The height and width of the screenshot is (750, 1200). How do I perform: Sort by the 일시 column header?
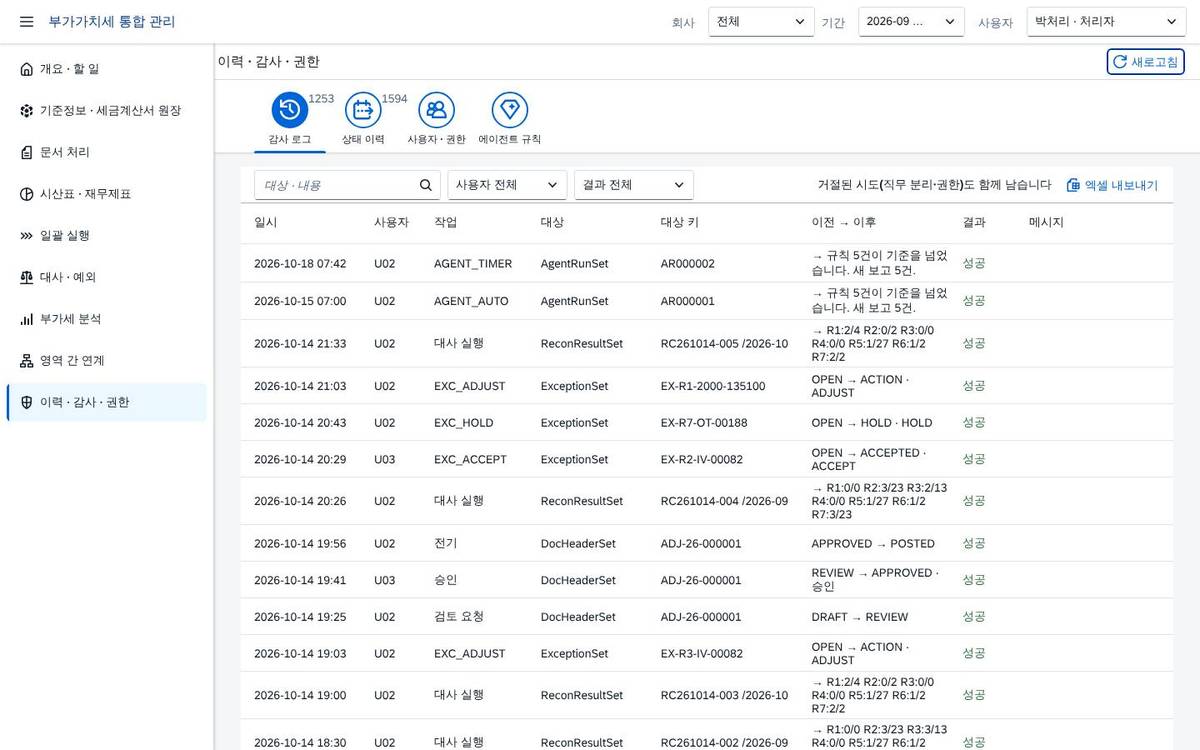click(x=266, y=222)
